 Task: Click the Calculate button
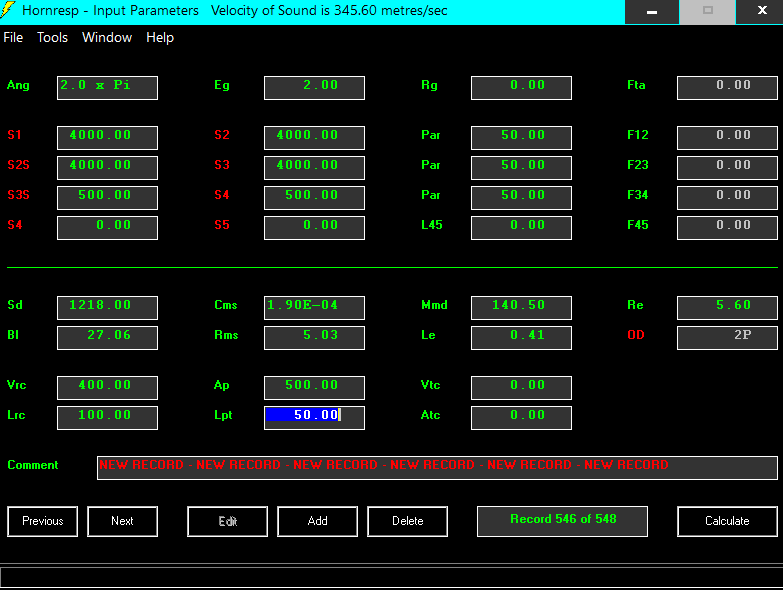[x=727, y=521]
